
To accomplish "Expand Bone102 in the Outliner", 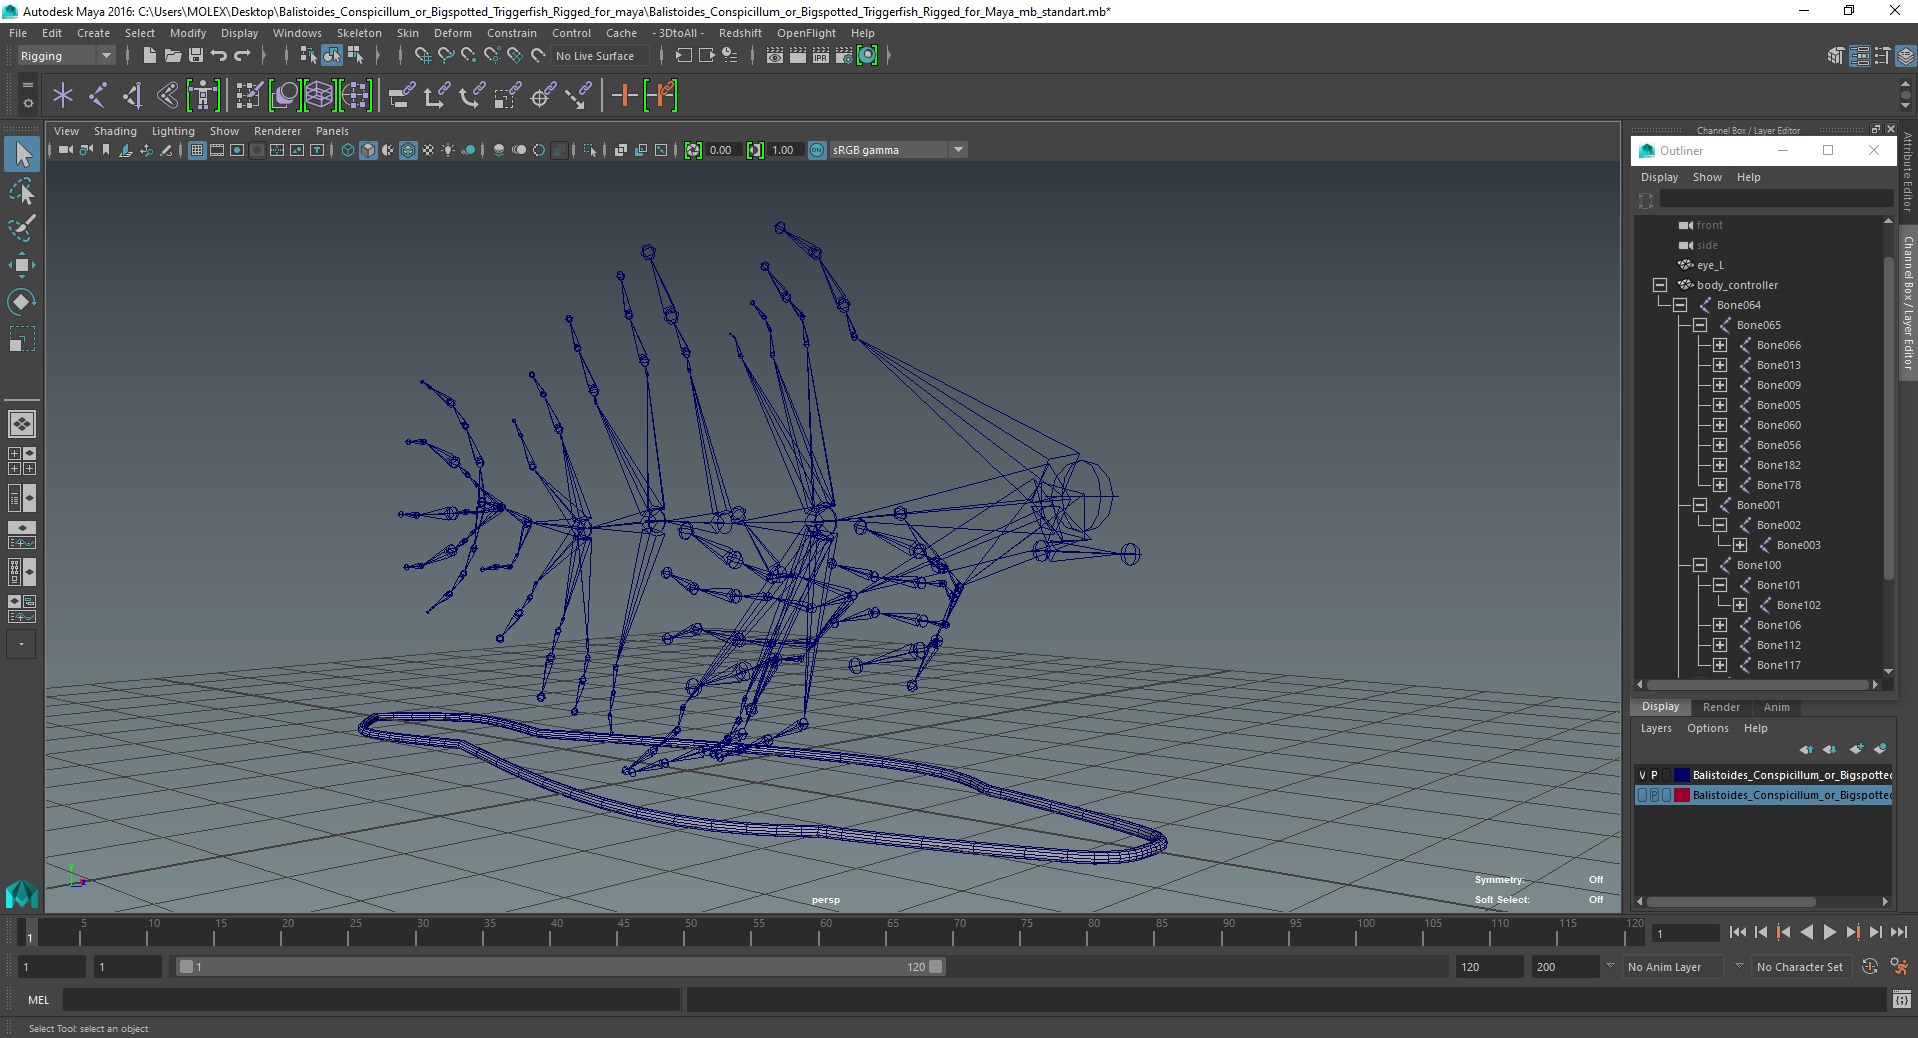I will tap(1740, 605).
